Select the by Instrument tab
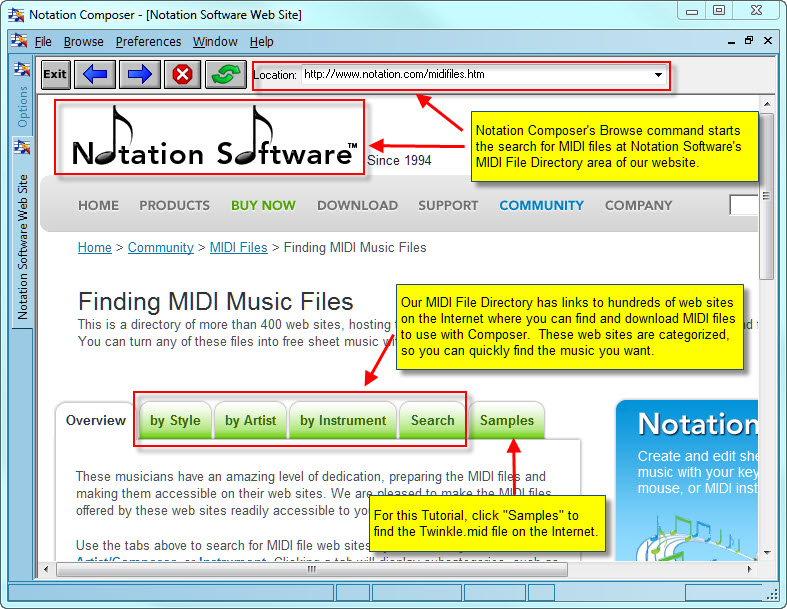The height and width of the screenshot is (609, 787). (x=342, y=420)
